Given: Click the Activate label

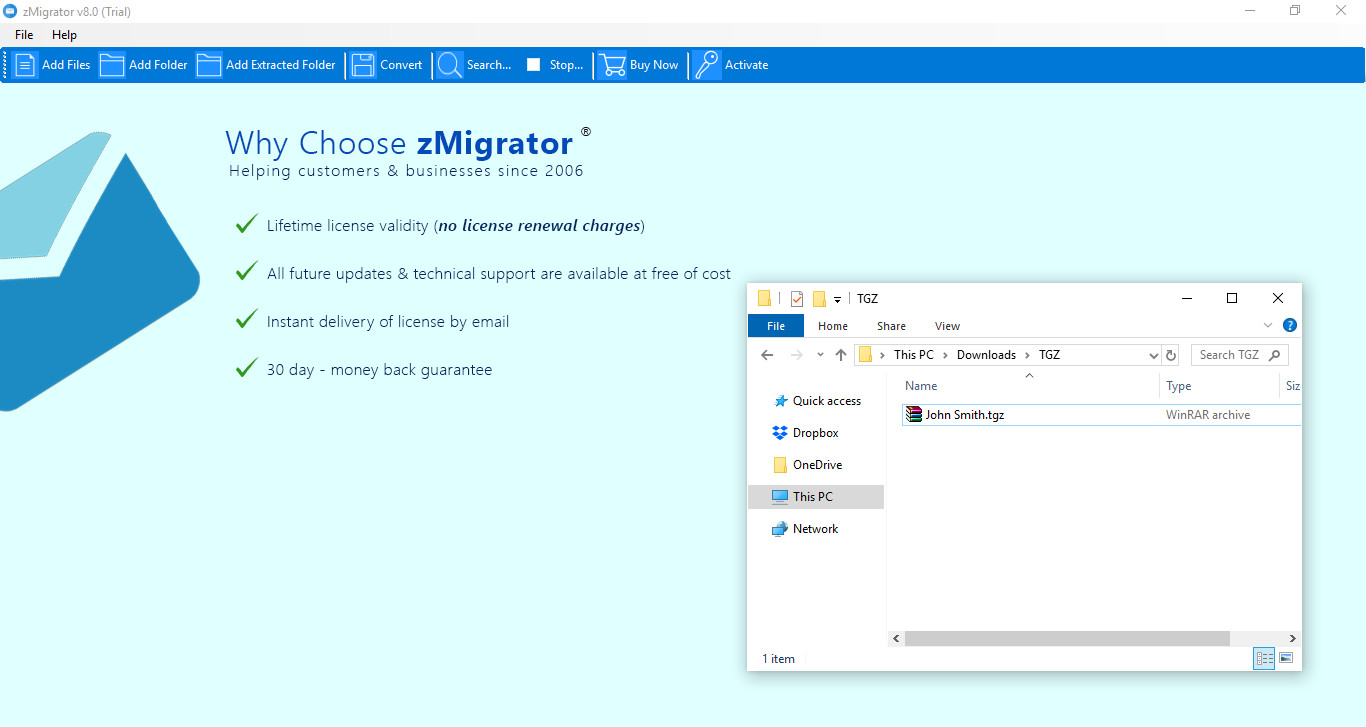Looking at the screenshot, I should click(747, 65).
